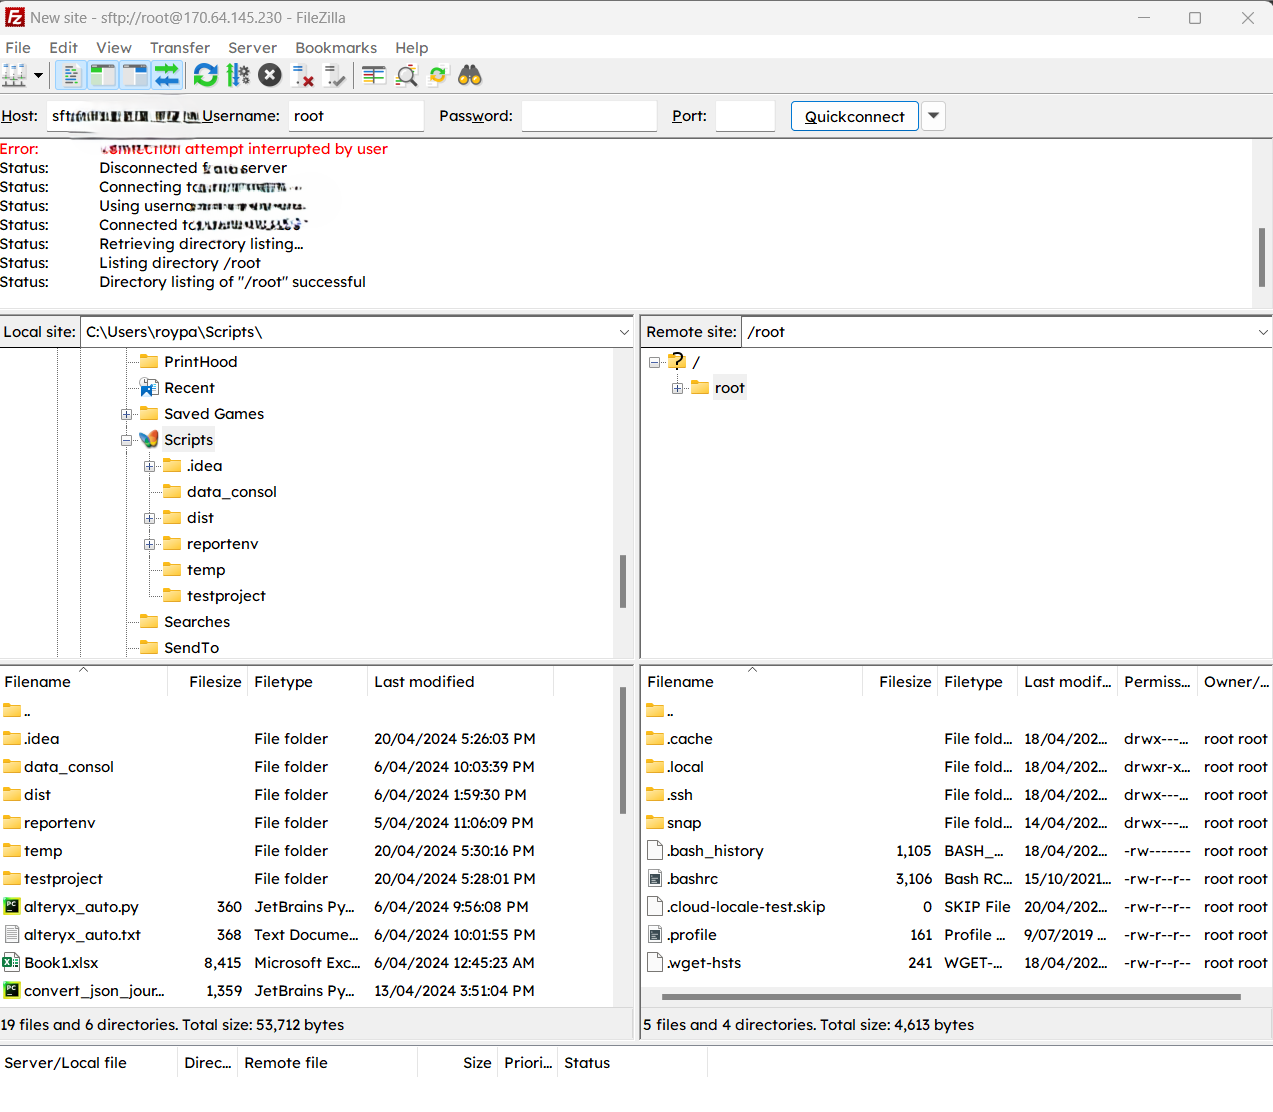
Task: Open the Local site path dropdown
Action: pos(624,332)
